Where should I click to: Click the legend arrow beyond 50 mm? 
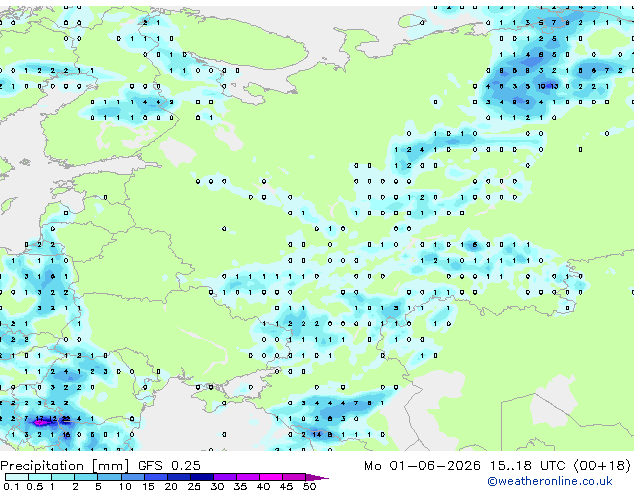tap(317, 477)
